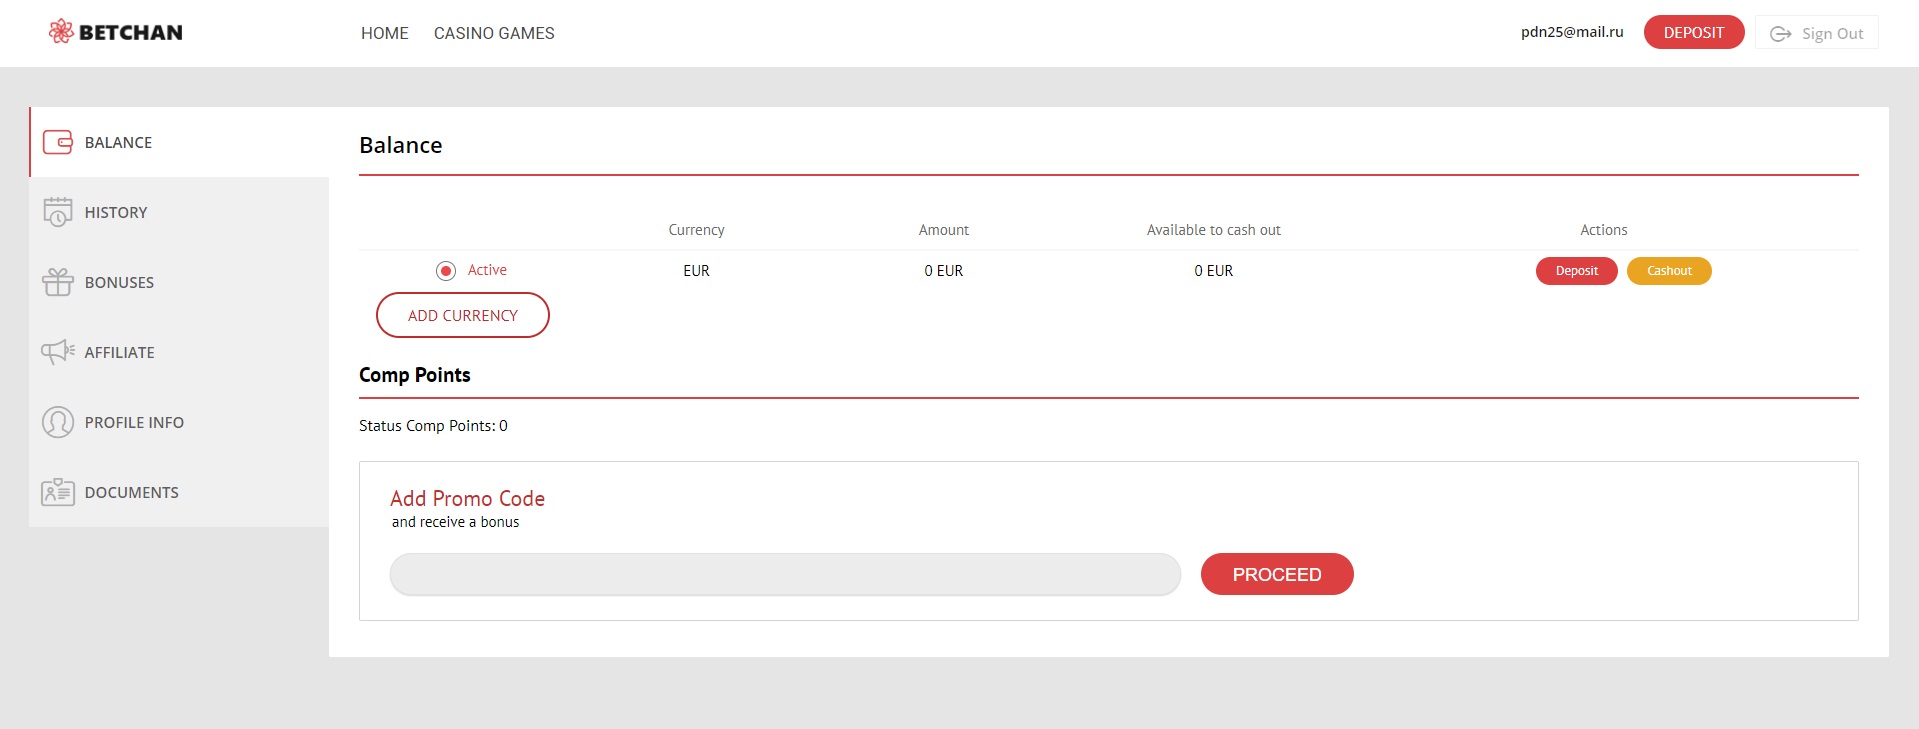Image resolution: width=1919 pixels, height=729 pixels.
Task: Open the PROFILE INFO sidebar tab
Action: coord(180,422)
